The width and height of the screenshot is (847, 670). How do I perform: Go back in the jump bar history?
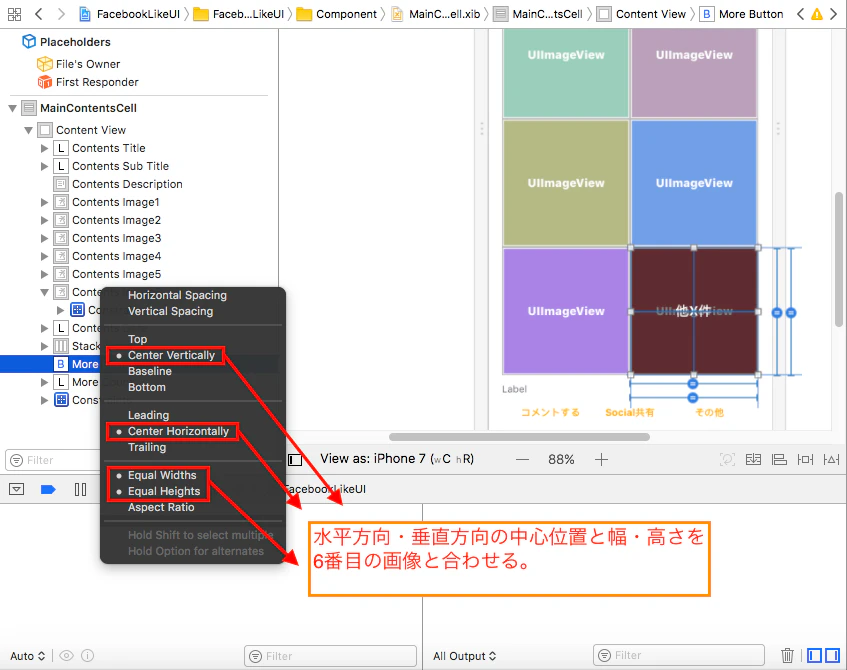point(38,14)
